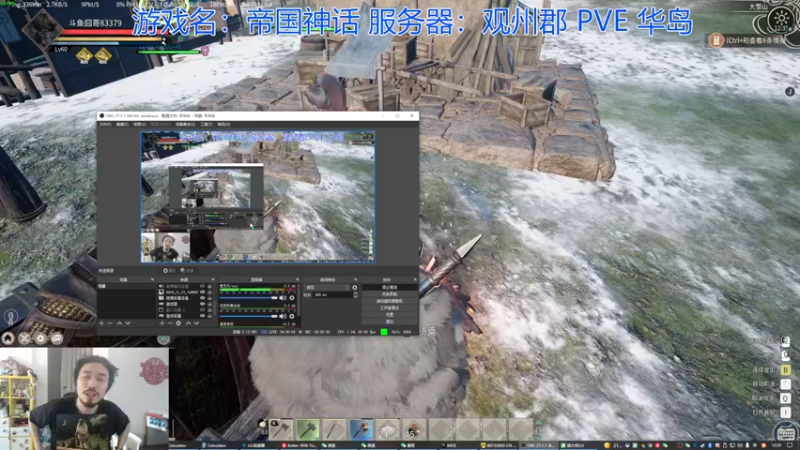Open OBS 视图 menu
This screenshot has height=450, width=800.
click(x=139, y=124)
